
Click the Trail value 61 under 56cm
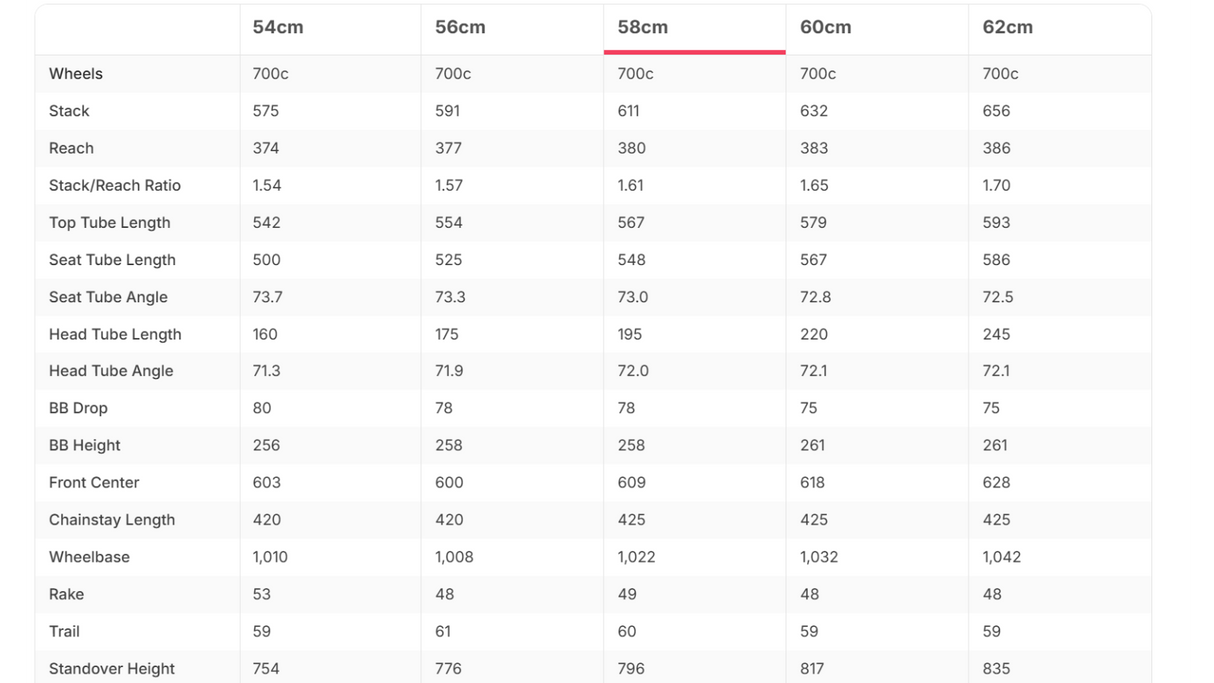[443, 632]
